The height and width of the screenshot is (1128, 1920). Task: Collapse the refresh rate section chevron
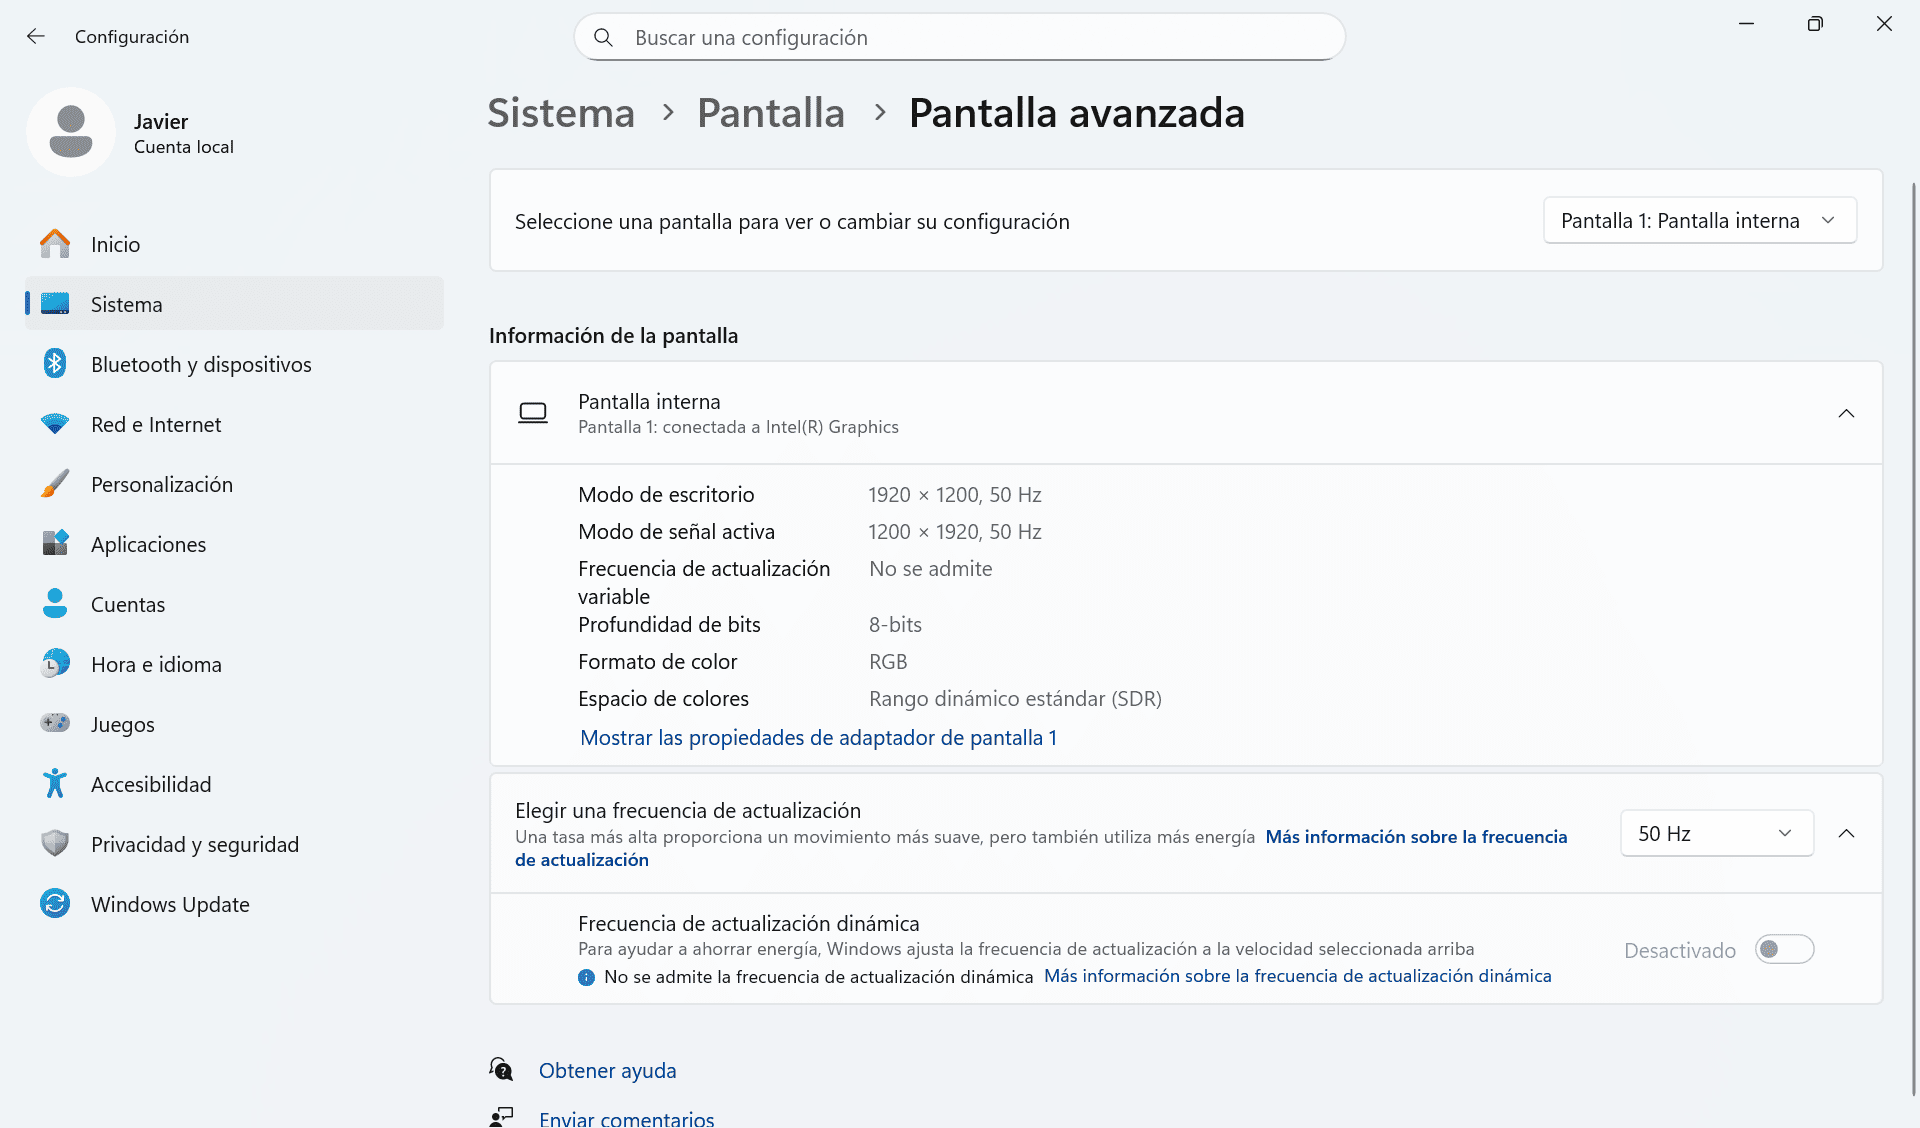coord(1846,833)
